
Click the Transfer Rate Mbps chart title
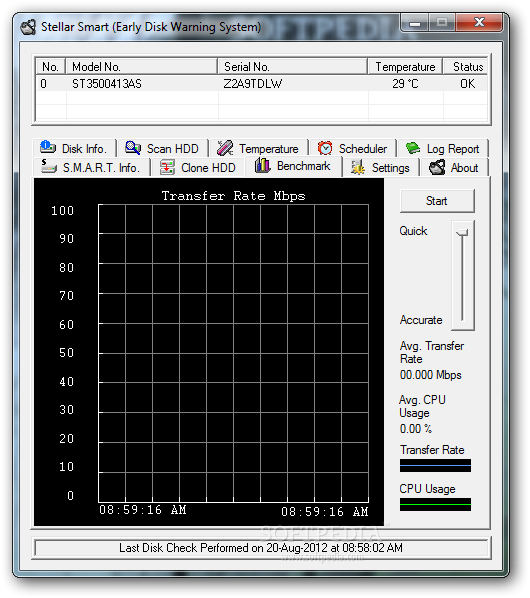click(x=233, y=196)
